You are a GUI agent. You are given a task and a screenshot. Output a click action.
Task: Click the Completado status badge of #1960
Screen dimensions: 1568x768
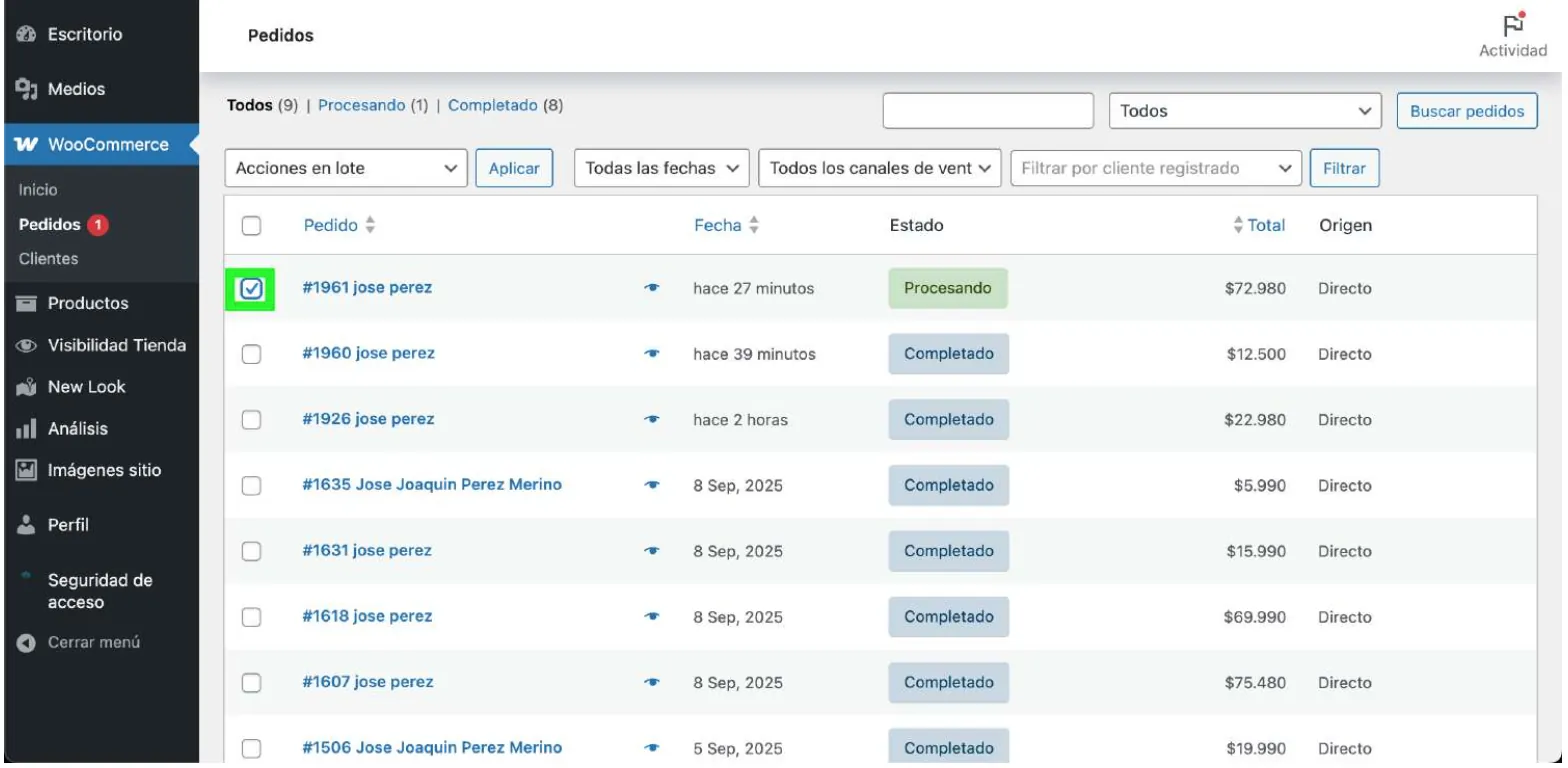[948, 354]
